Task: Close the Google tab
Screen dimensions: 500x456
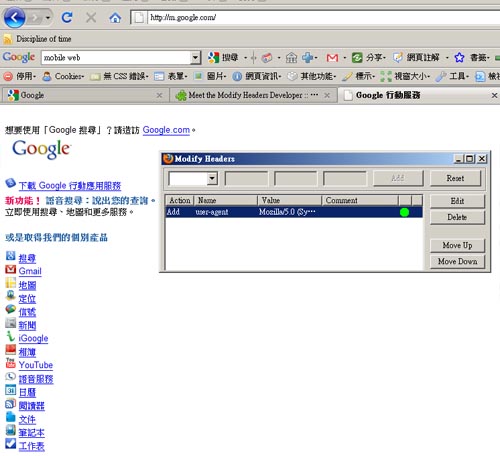Action: pyautogui.click(x=159, y=95)
